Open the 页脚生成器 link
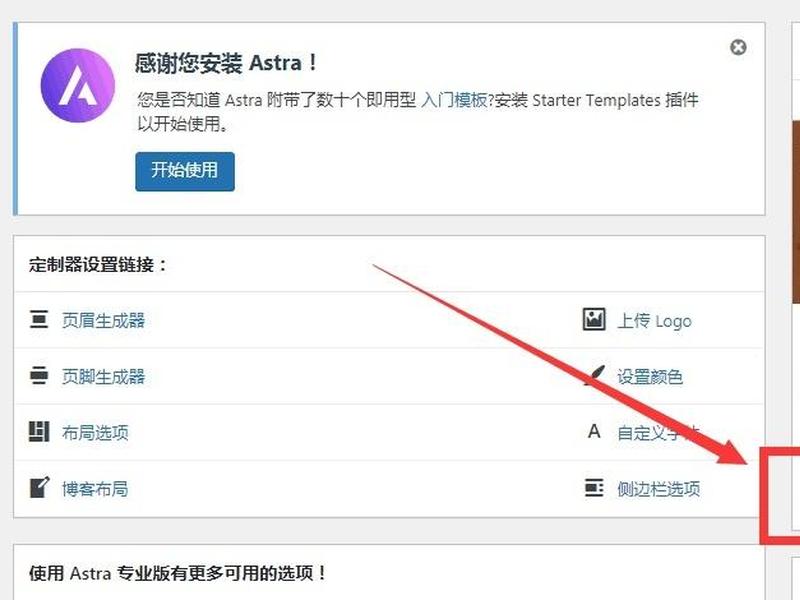This screenshot has height=600, width=800. point(104,377)
